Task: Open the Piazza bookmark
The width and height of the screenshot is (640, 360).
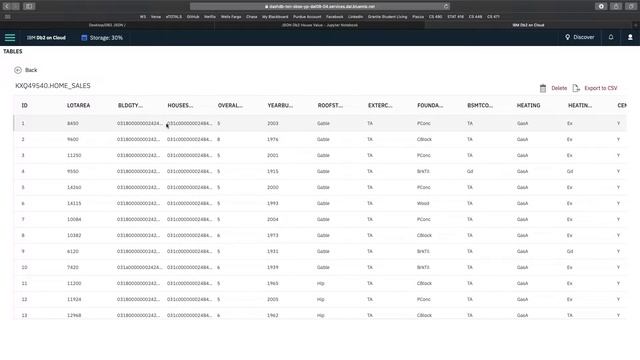Action: [418, 17]
